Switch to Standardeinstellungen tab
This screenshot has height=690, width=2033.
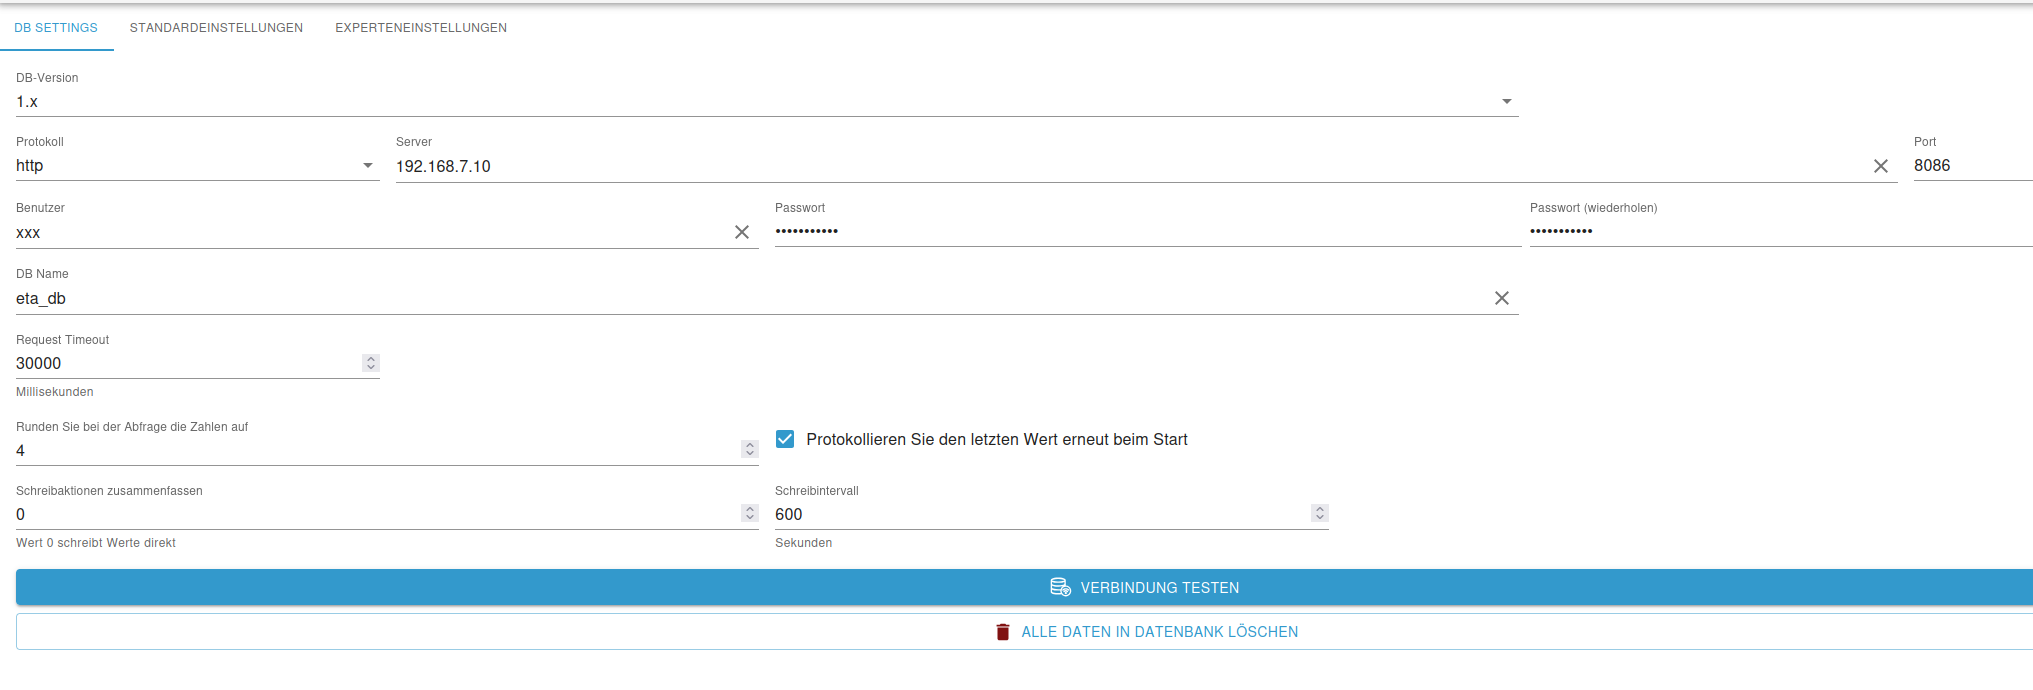pyautogui.click(x=216, y=28)
